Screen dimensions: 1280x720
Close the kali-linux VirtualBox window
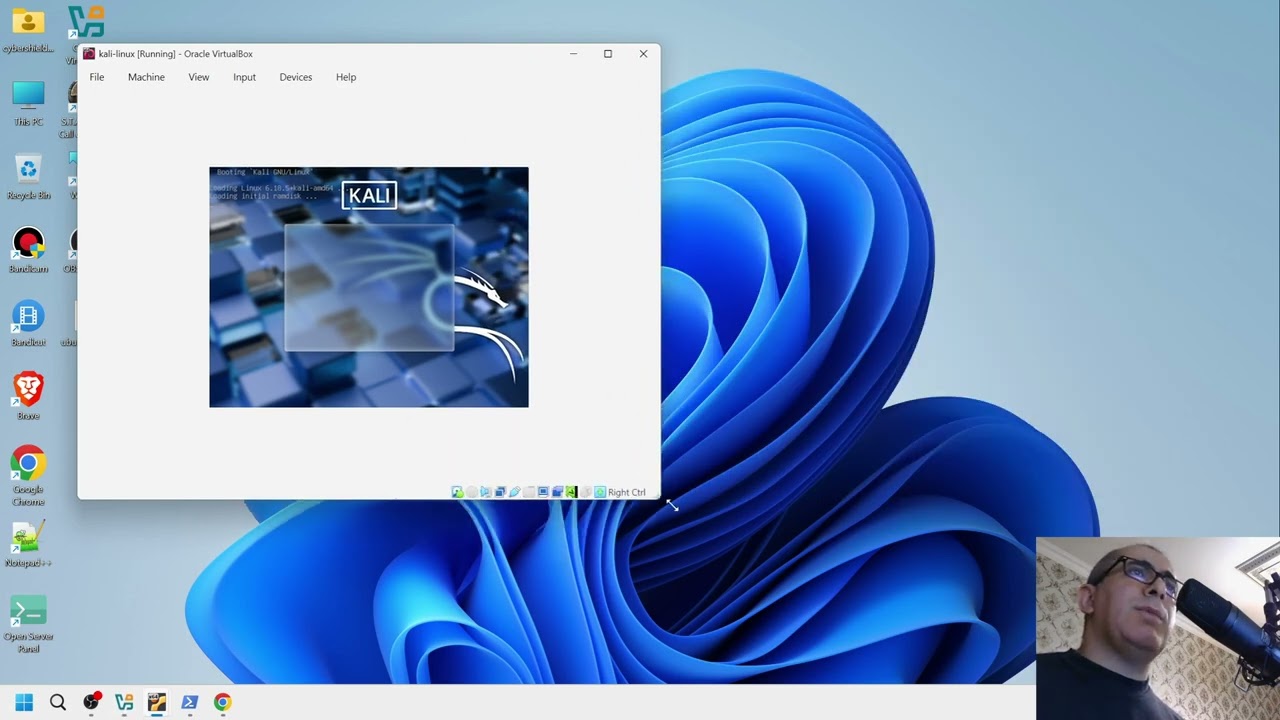(643, 54)
